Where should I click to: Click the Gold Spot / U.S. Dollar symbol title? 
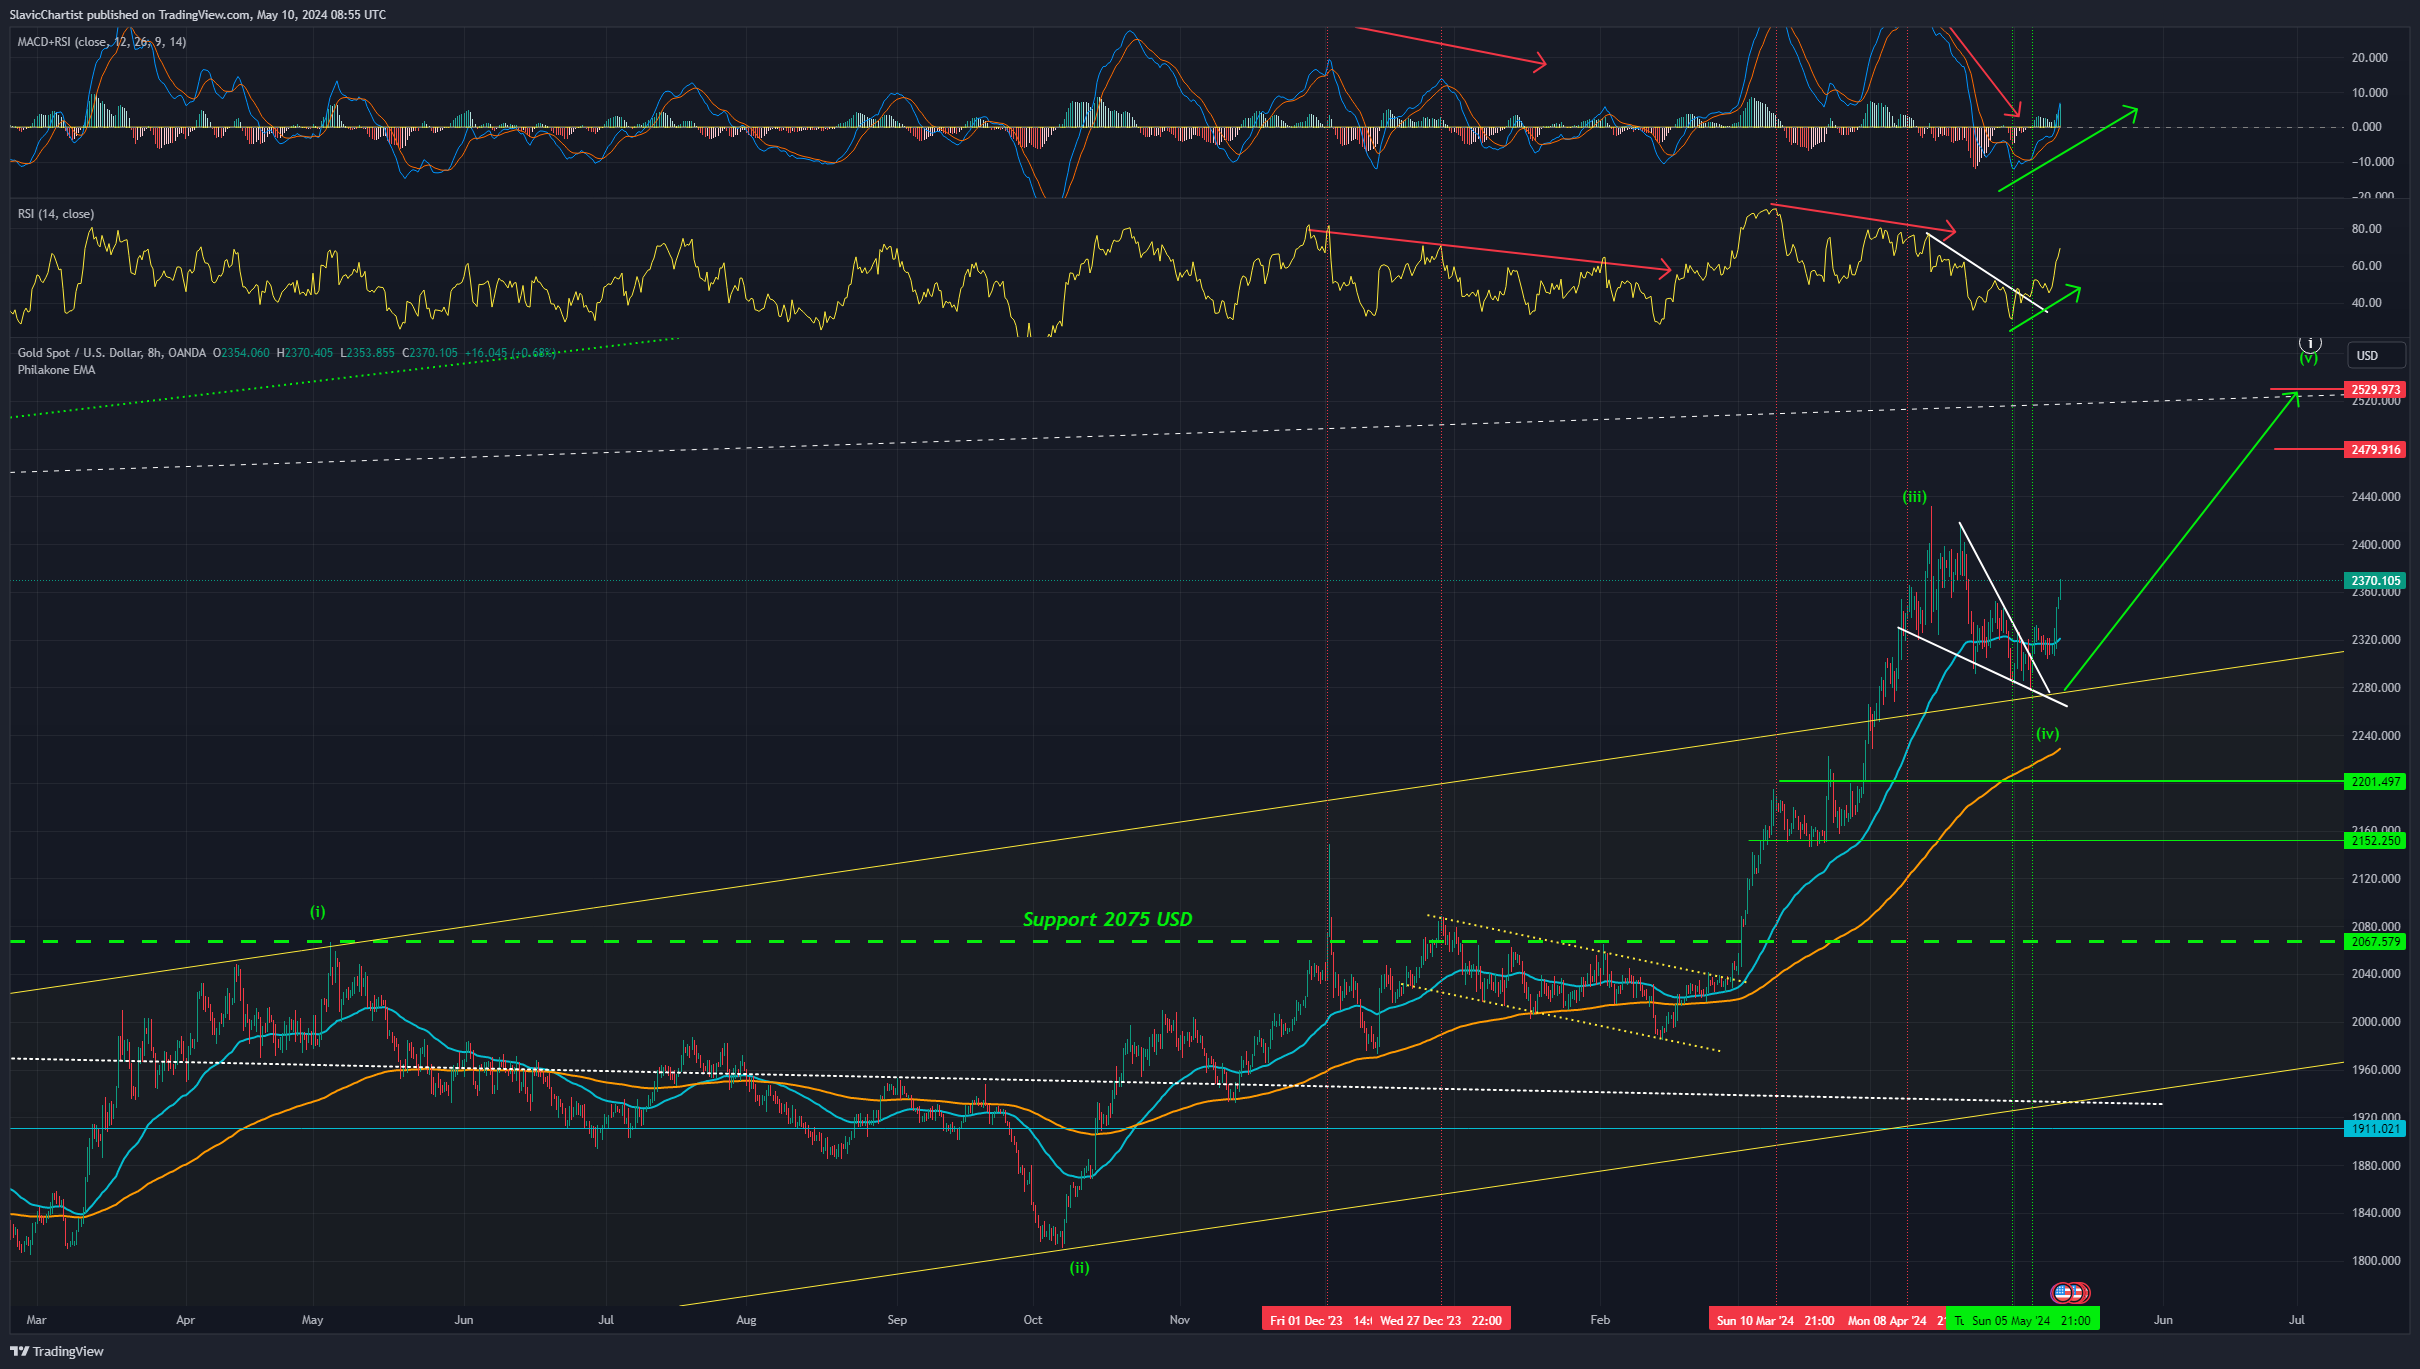[x=112, y=353]
